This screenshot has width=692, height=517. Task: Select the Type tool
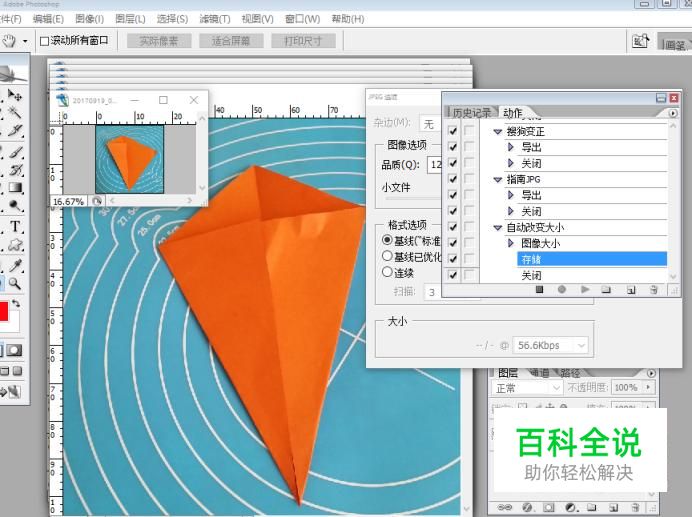15,226
